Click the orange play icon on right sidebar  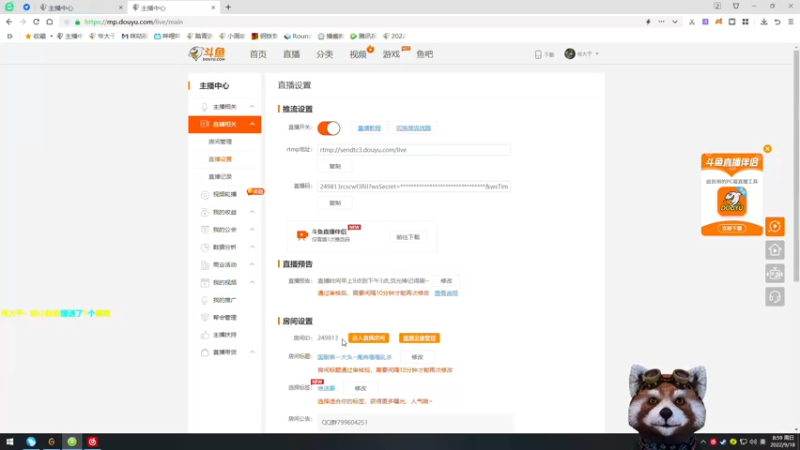775,227
